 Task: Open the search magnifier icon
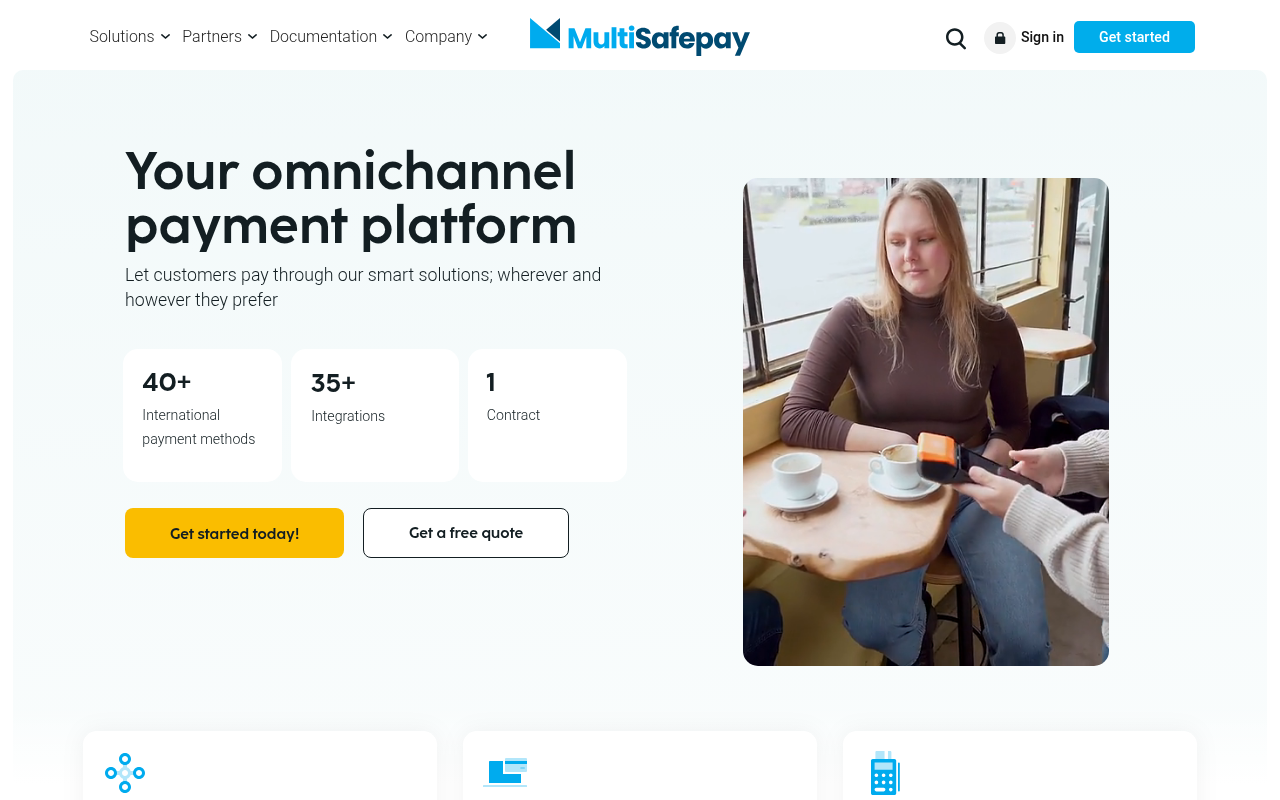[x=956, y=38]
